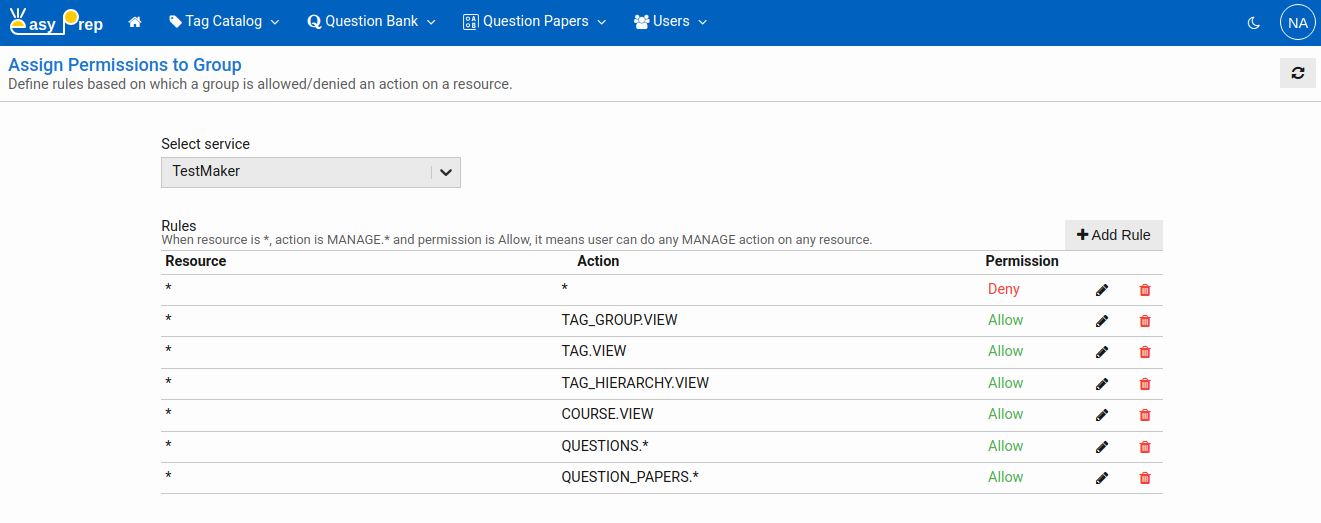Edit the Deny rule for action *

click(x=1102, y=290)
